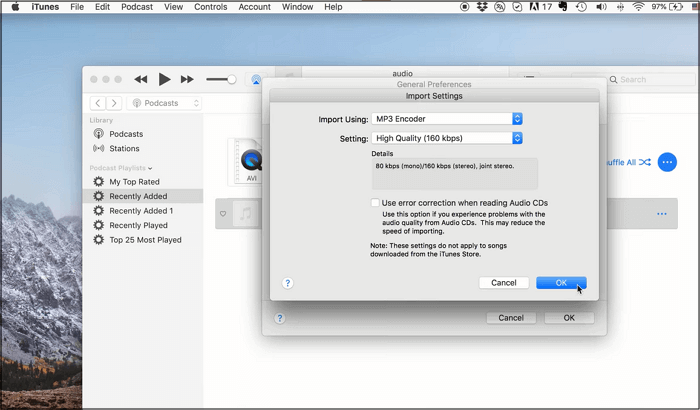Open the Podcasts media type selector

(x=166, y=103)
